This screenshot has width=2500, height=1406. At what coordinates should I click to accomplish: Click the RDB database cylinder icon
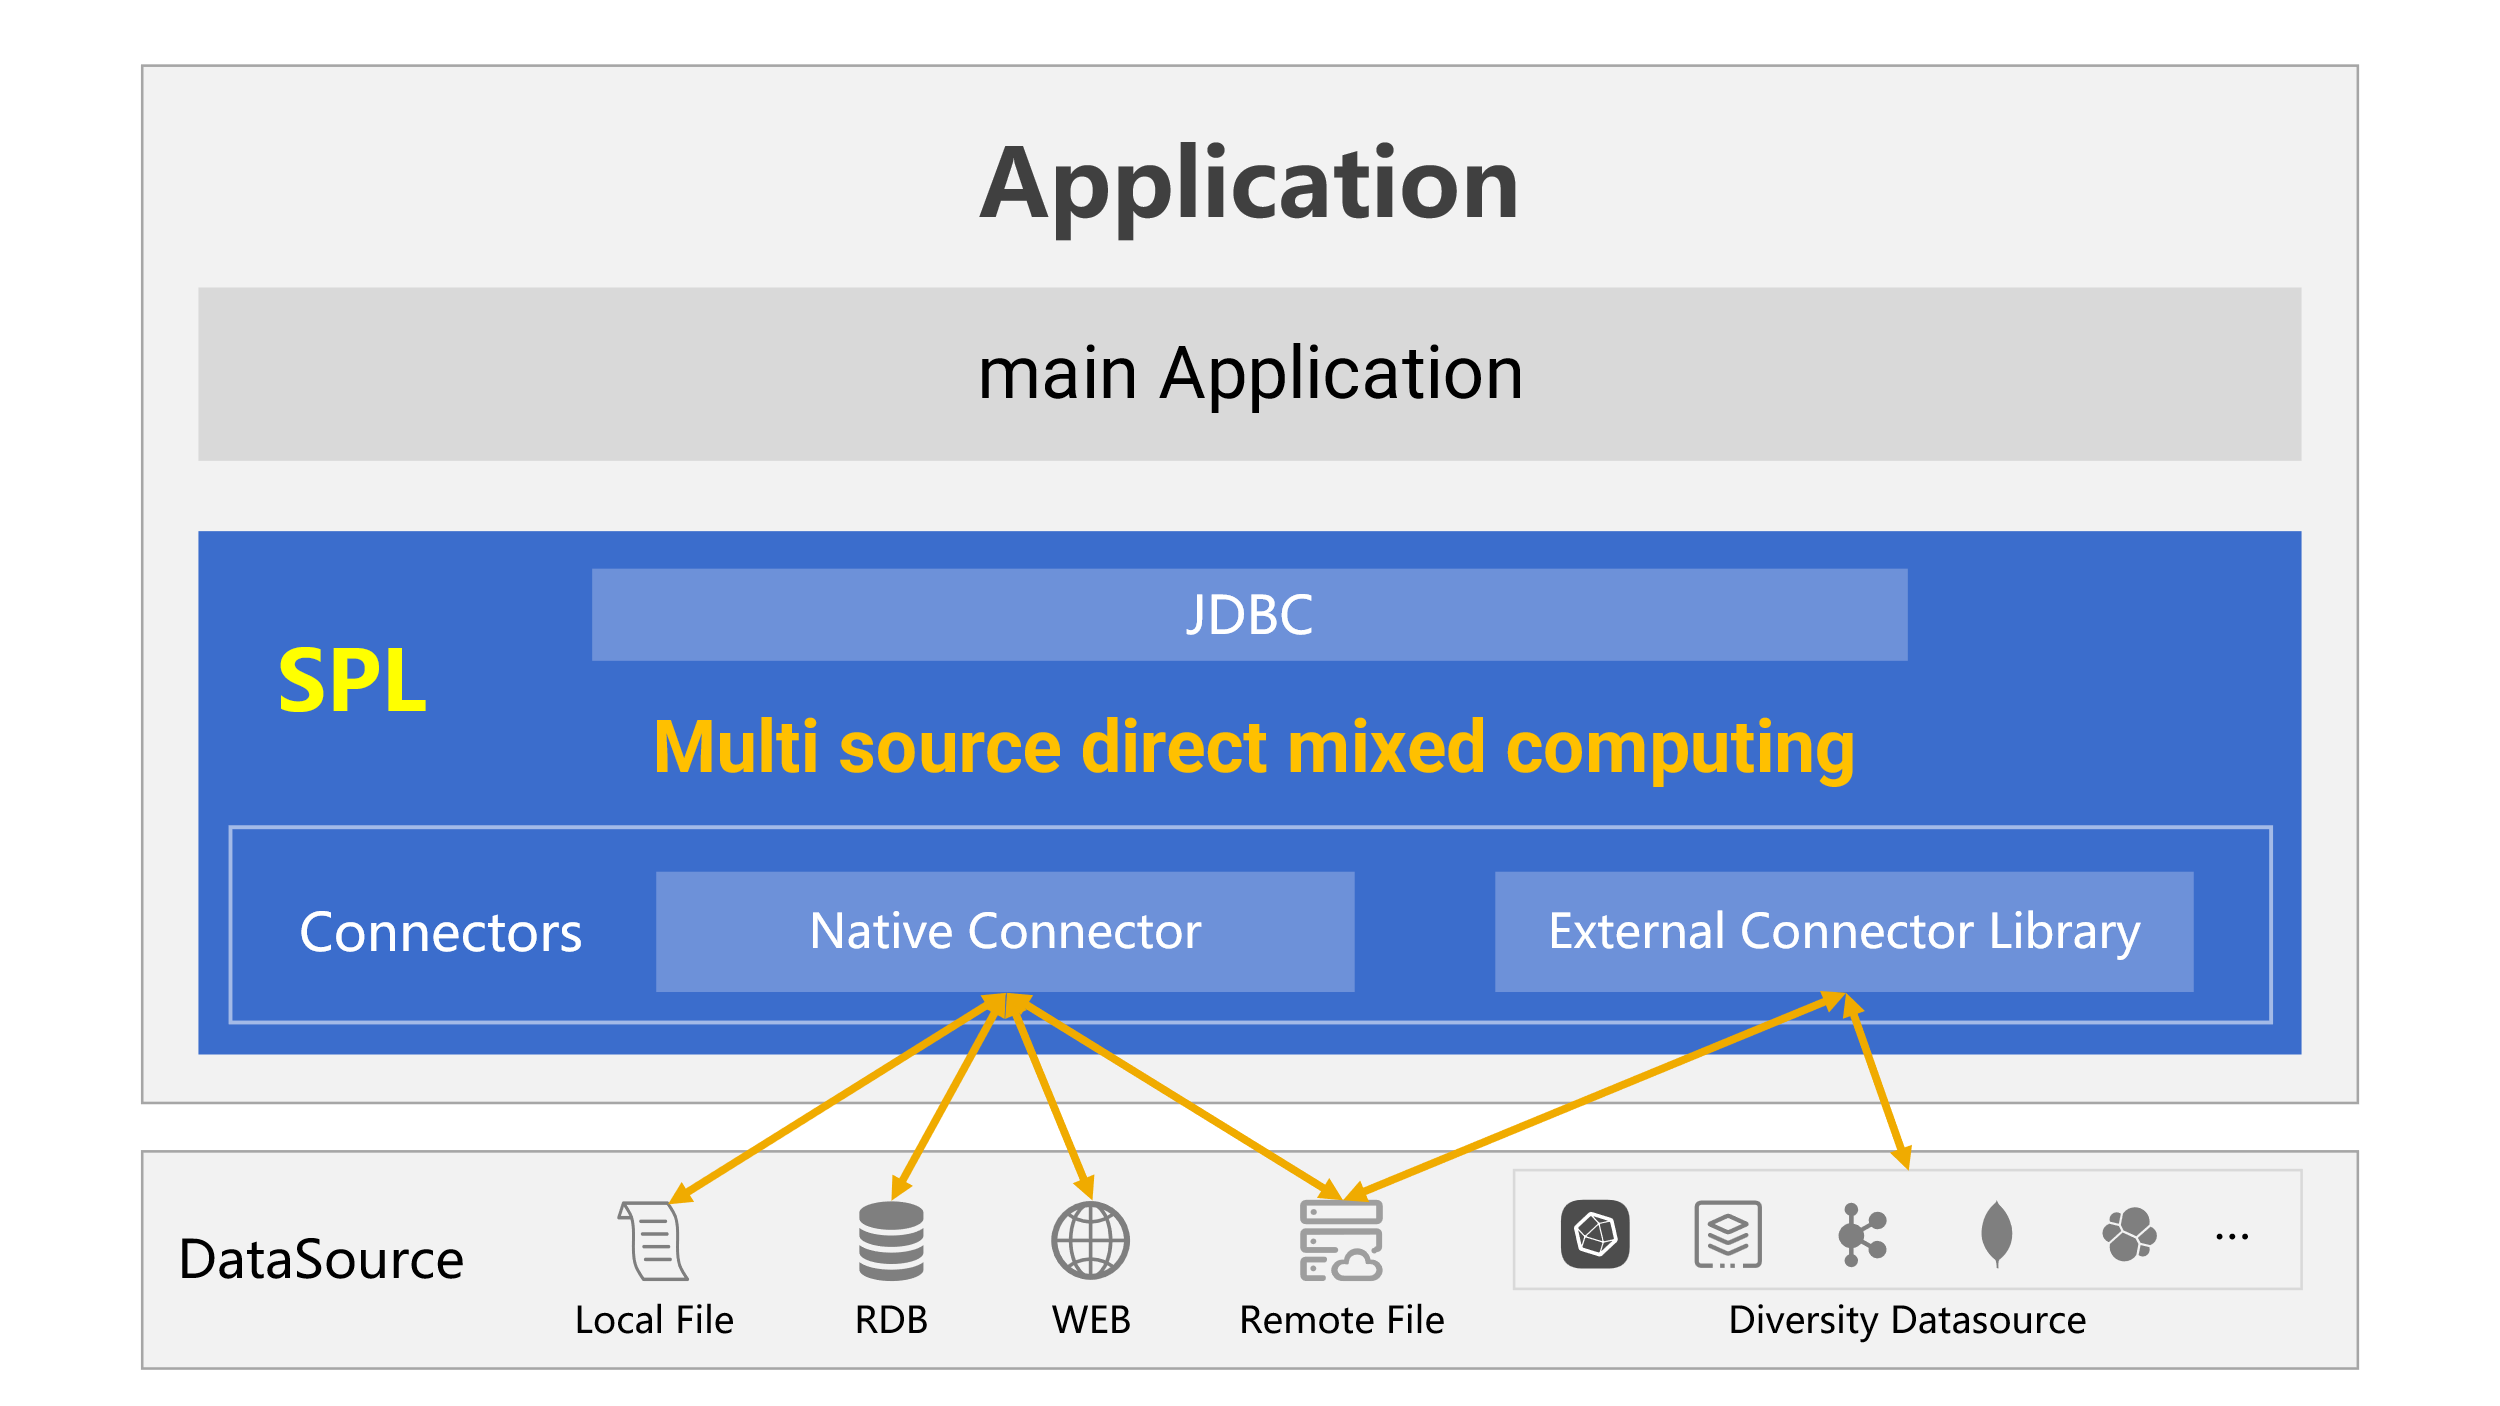tap(891, 1241)
